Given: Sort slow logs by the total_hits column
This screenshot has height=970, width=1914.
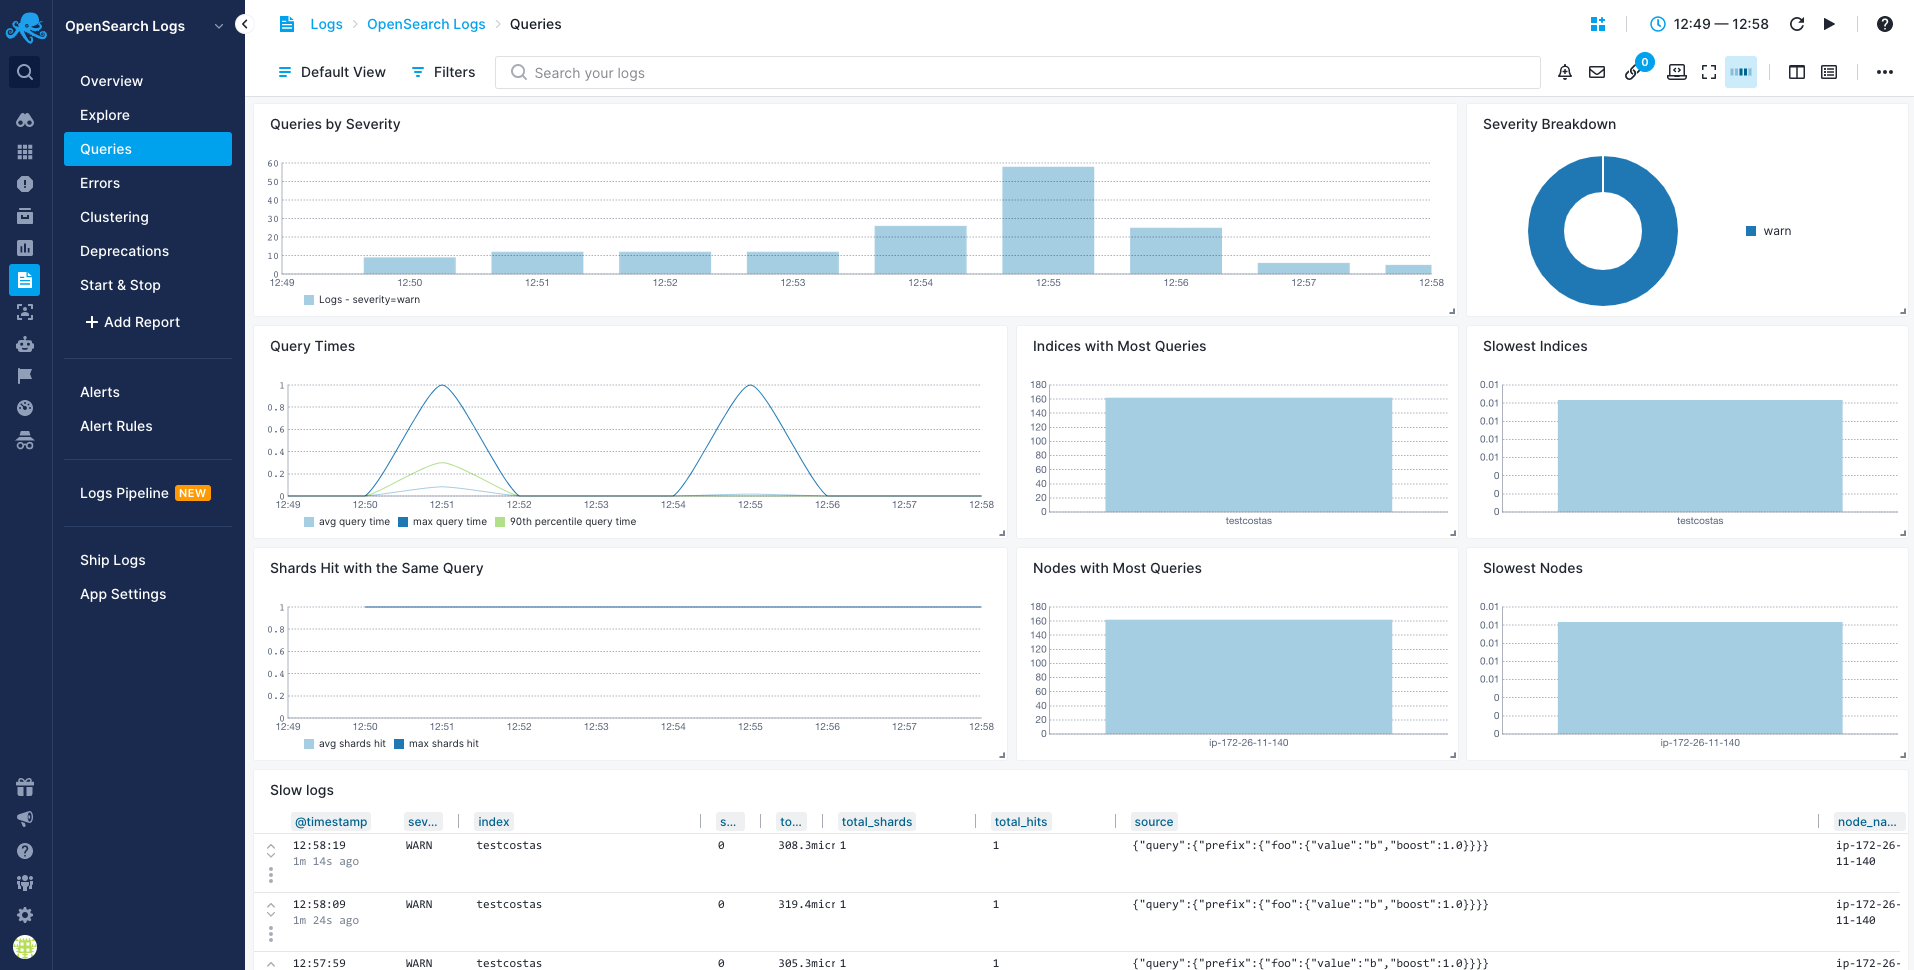Looking at the screenshot, I should point(1021,822).
